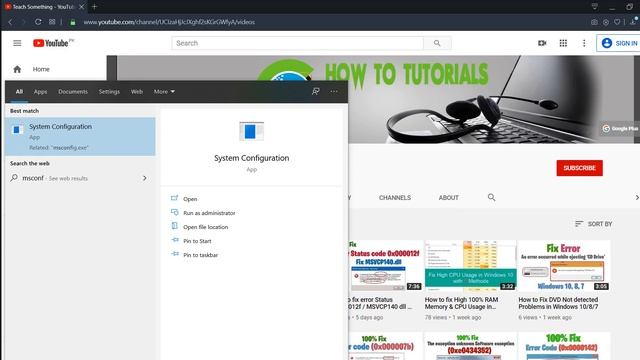Choose Run as administrator

click(209, 213)
